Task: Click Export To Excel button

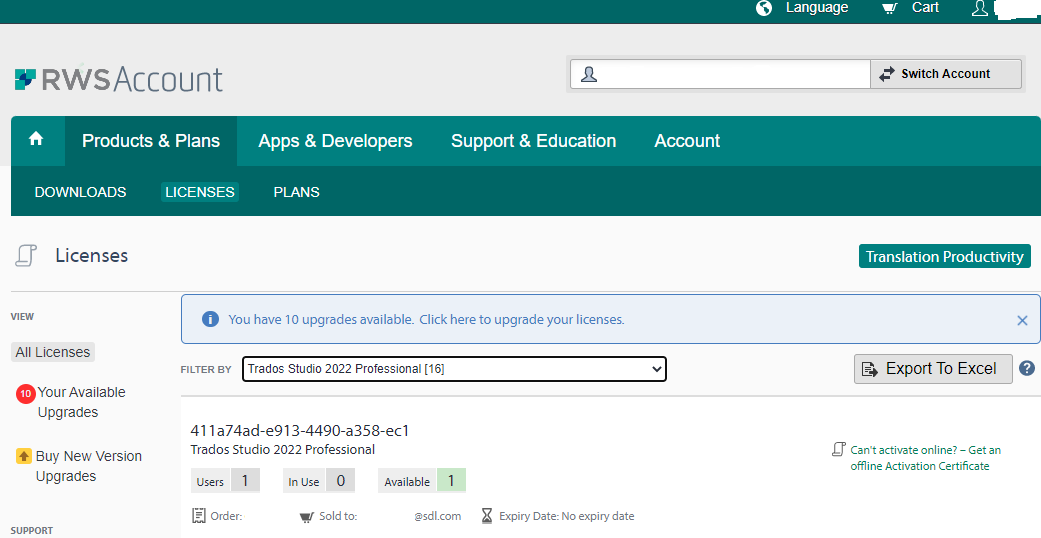Action: point(933,369)
